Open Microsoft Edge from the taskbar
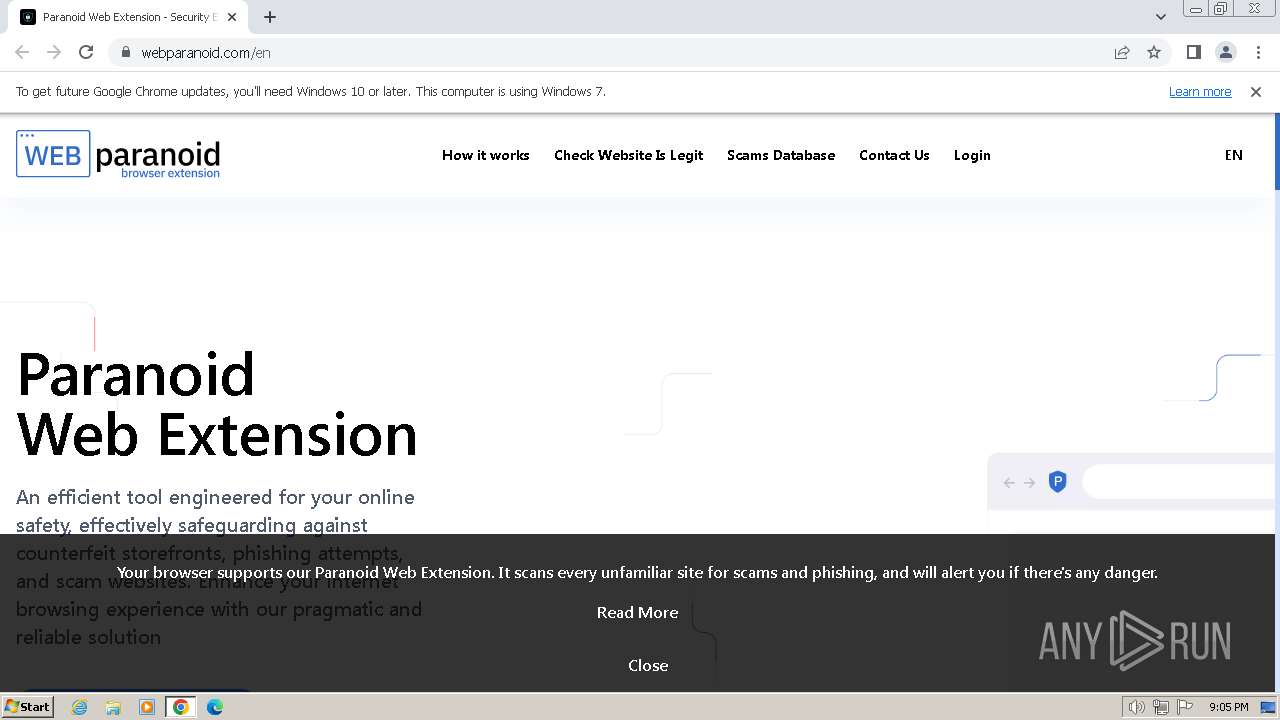This screenshot has height=720, width=1280. (x=215, y=707)
